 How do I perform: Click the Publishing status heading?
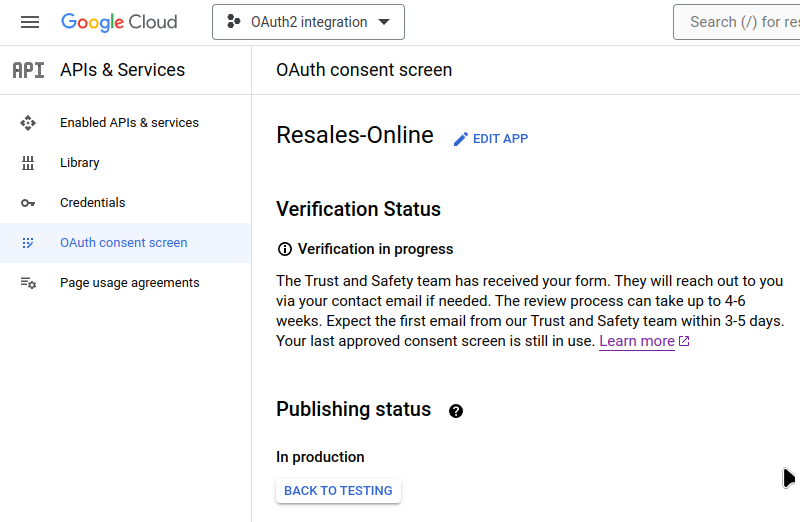pos(354,409)
